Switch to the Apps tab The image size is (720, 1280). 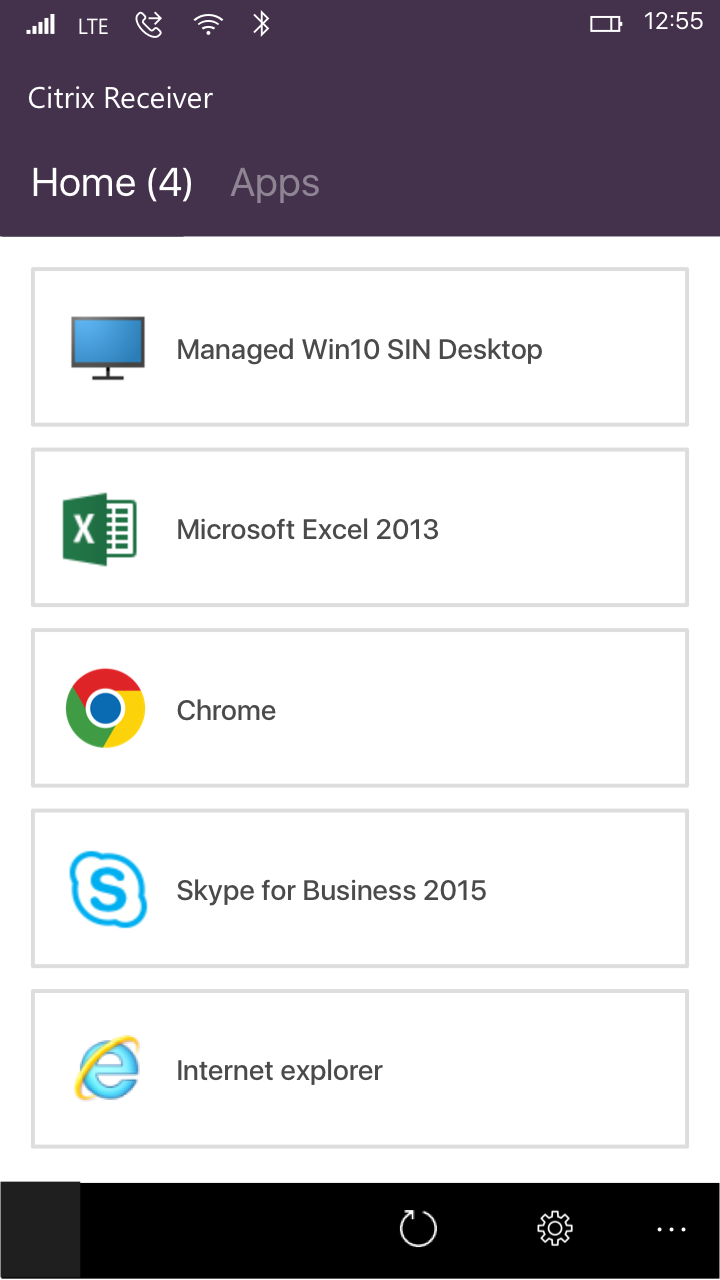[x=275, y=183]
